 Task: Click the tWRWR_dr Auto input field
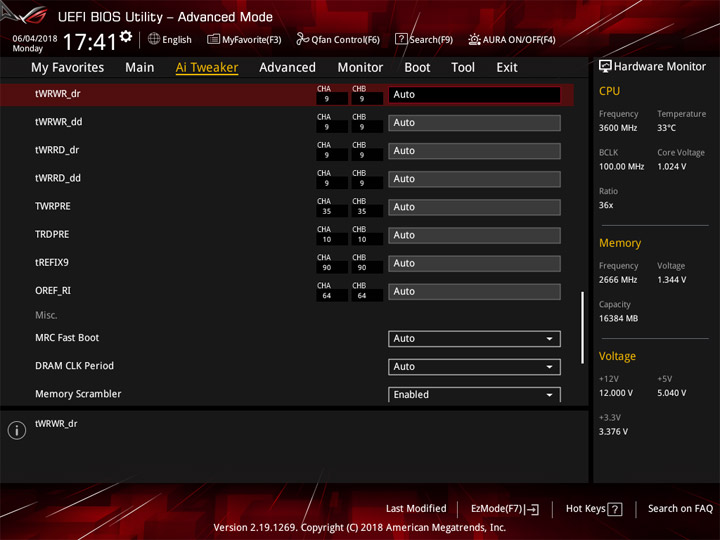(x=474, y=95)
